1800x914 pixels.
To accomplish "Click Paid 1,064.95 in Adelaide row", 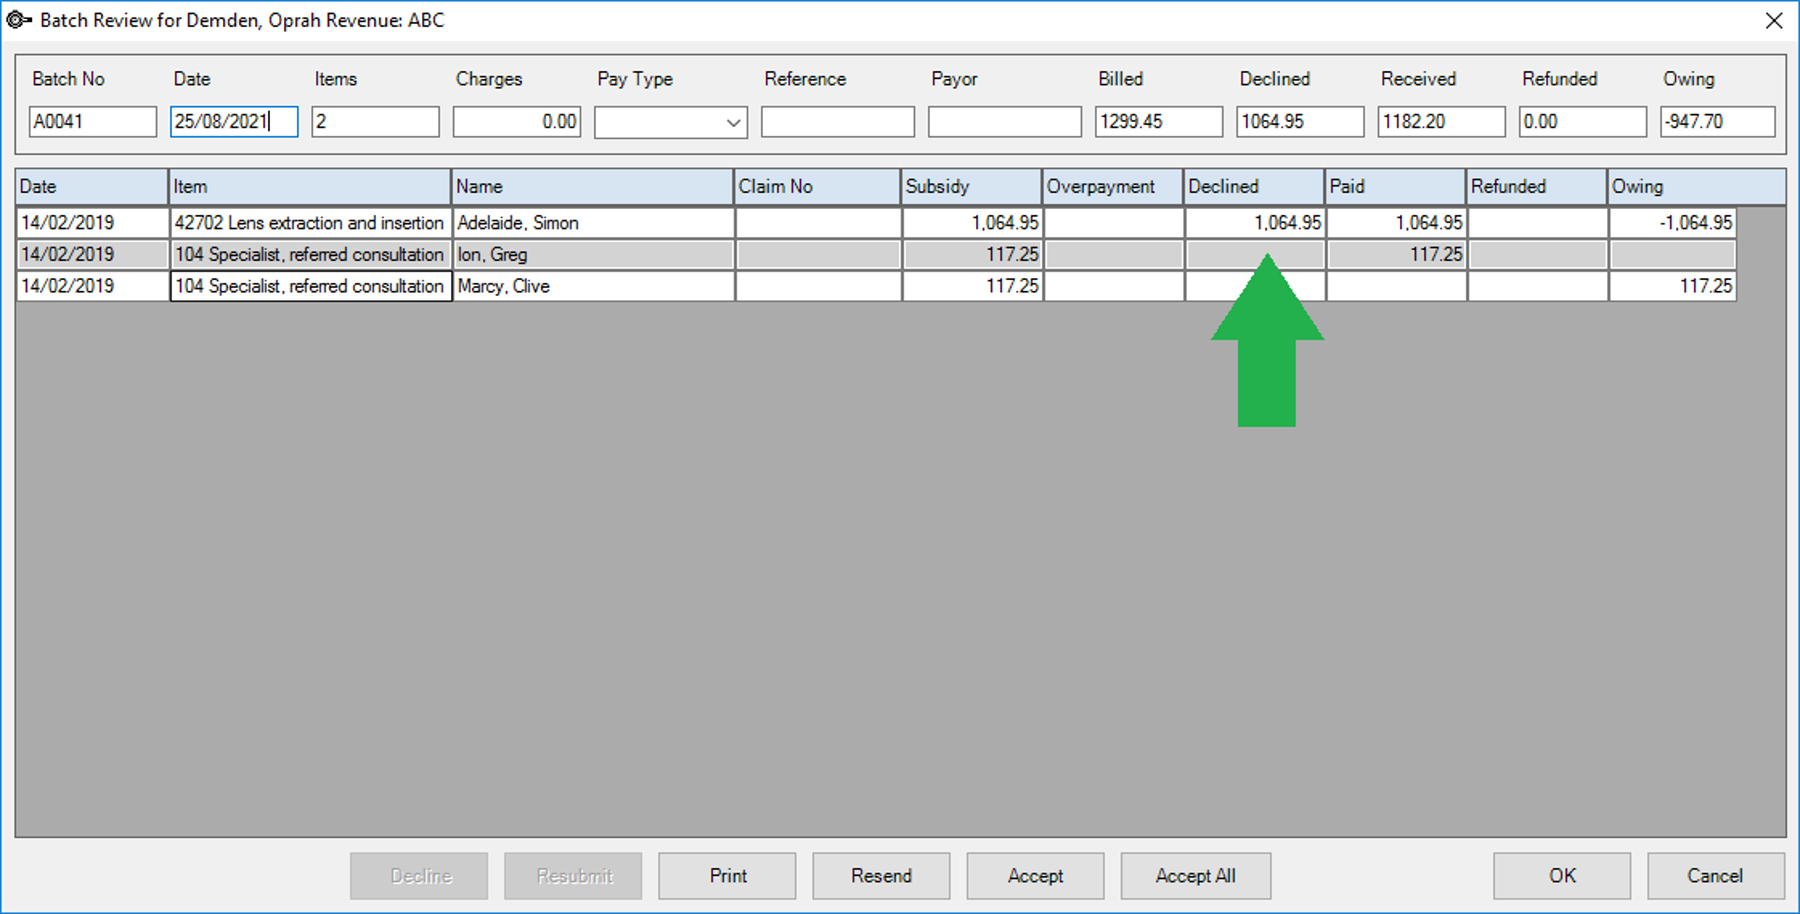I will pos(1396,223).
